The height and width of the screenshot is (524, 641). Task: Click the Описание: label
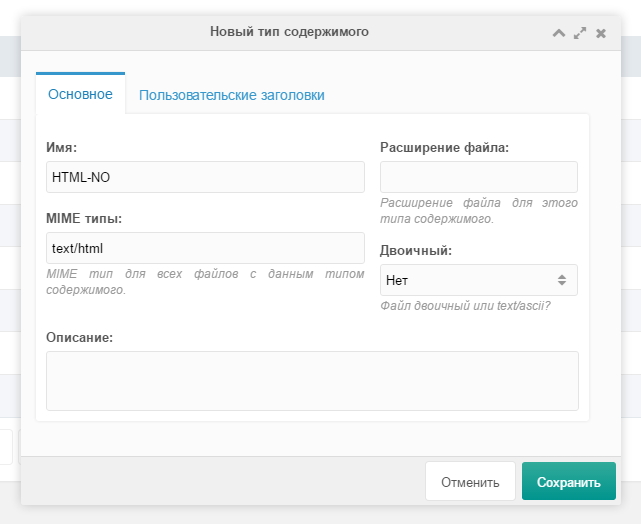pos(79,337)
